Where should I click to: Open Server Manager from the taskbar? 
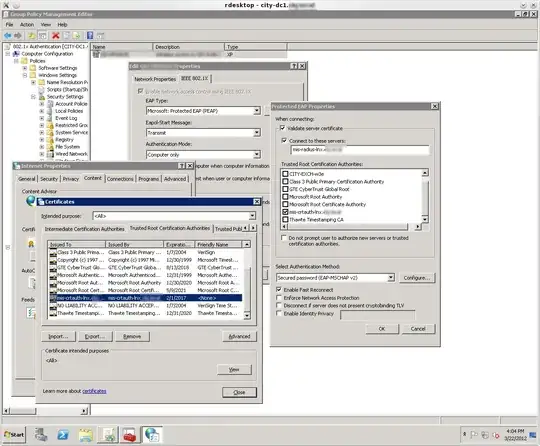41,435
